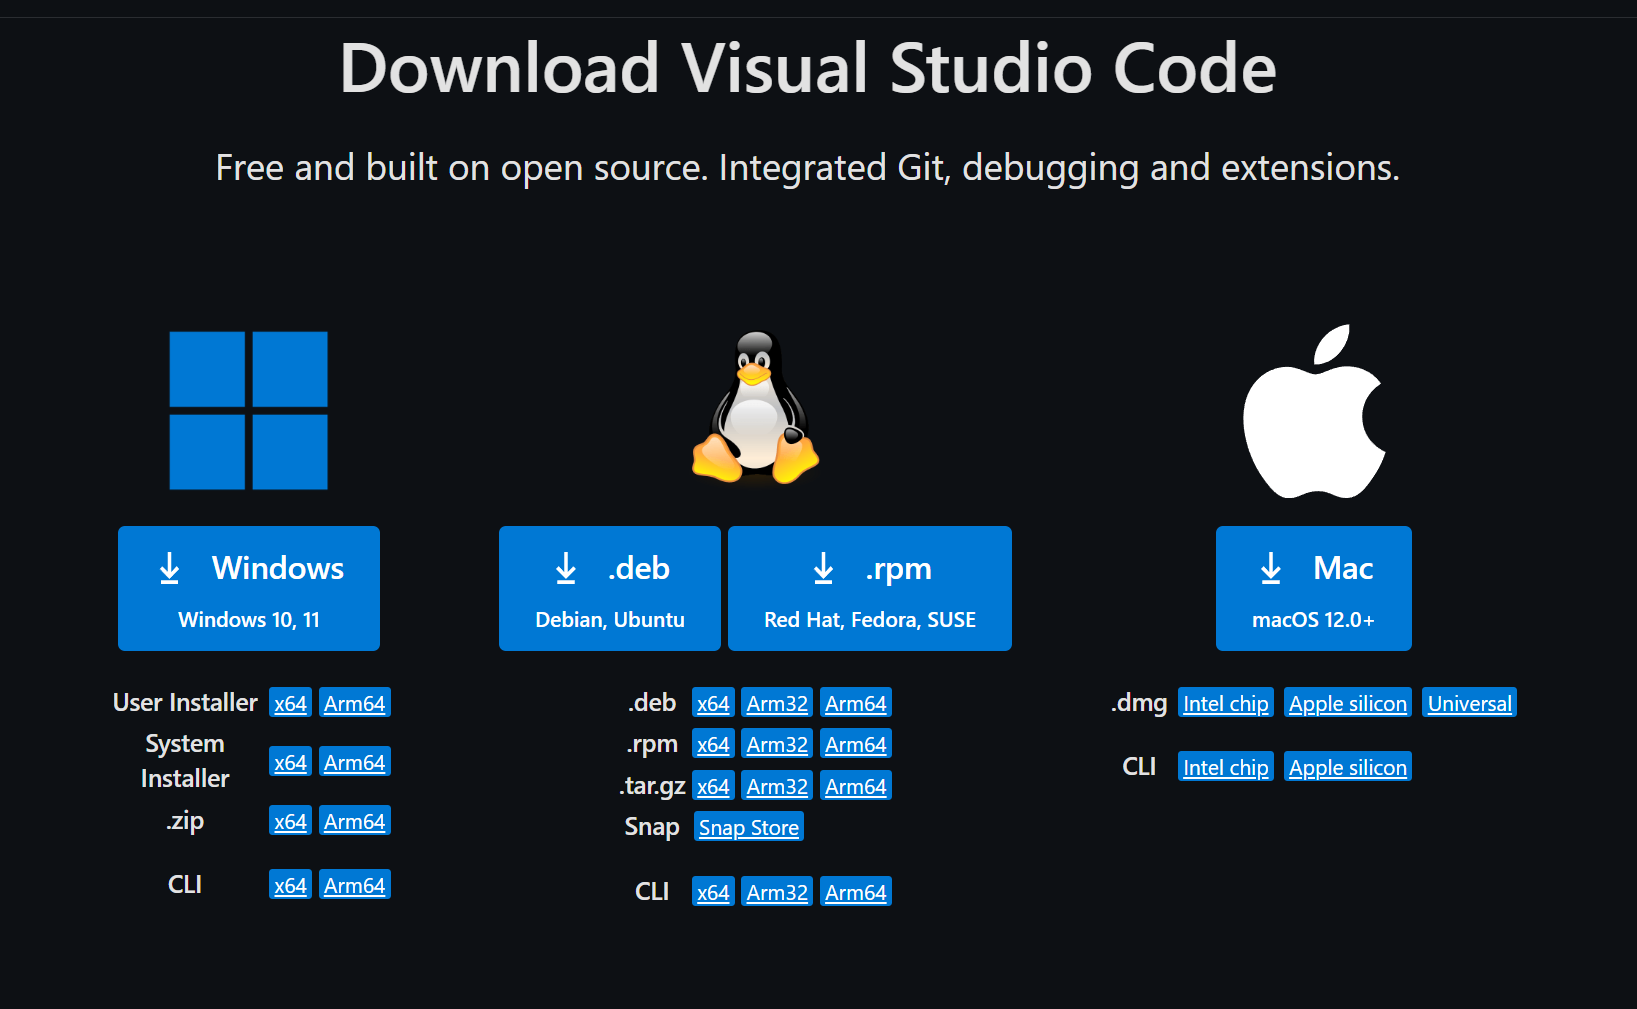The image size is (1637, 1009).
Task: Click the '.dmg' label under Mac
Action: click(x=1139, y=703)
